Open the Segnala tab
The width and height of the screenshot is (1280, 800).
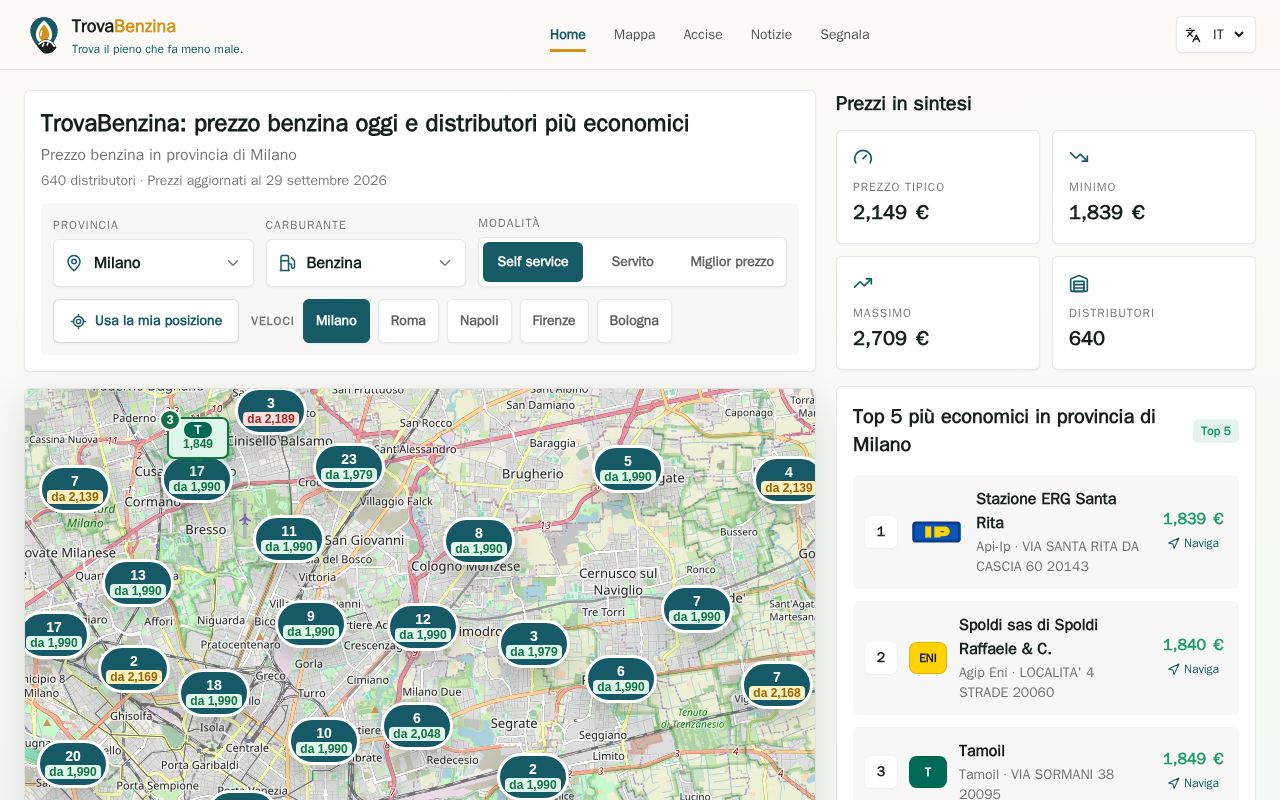coord(845,35)
